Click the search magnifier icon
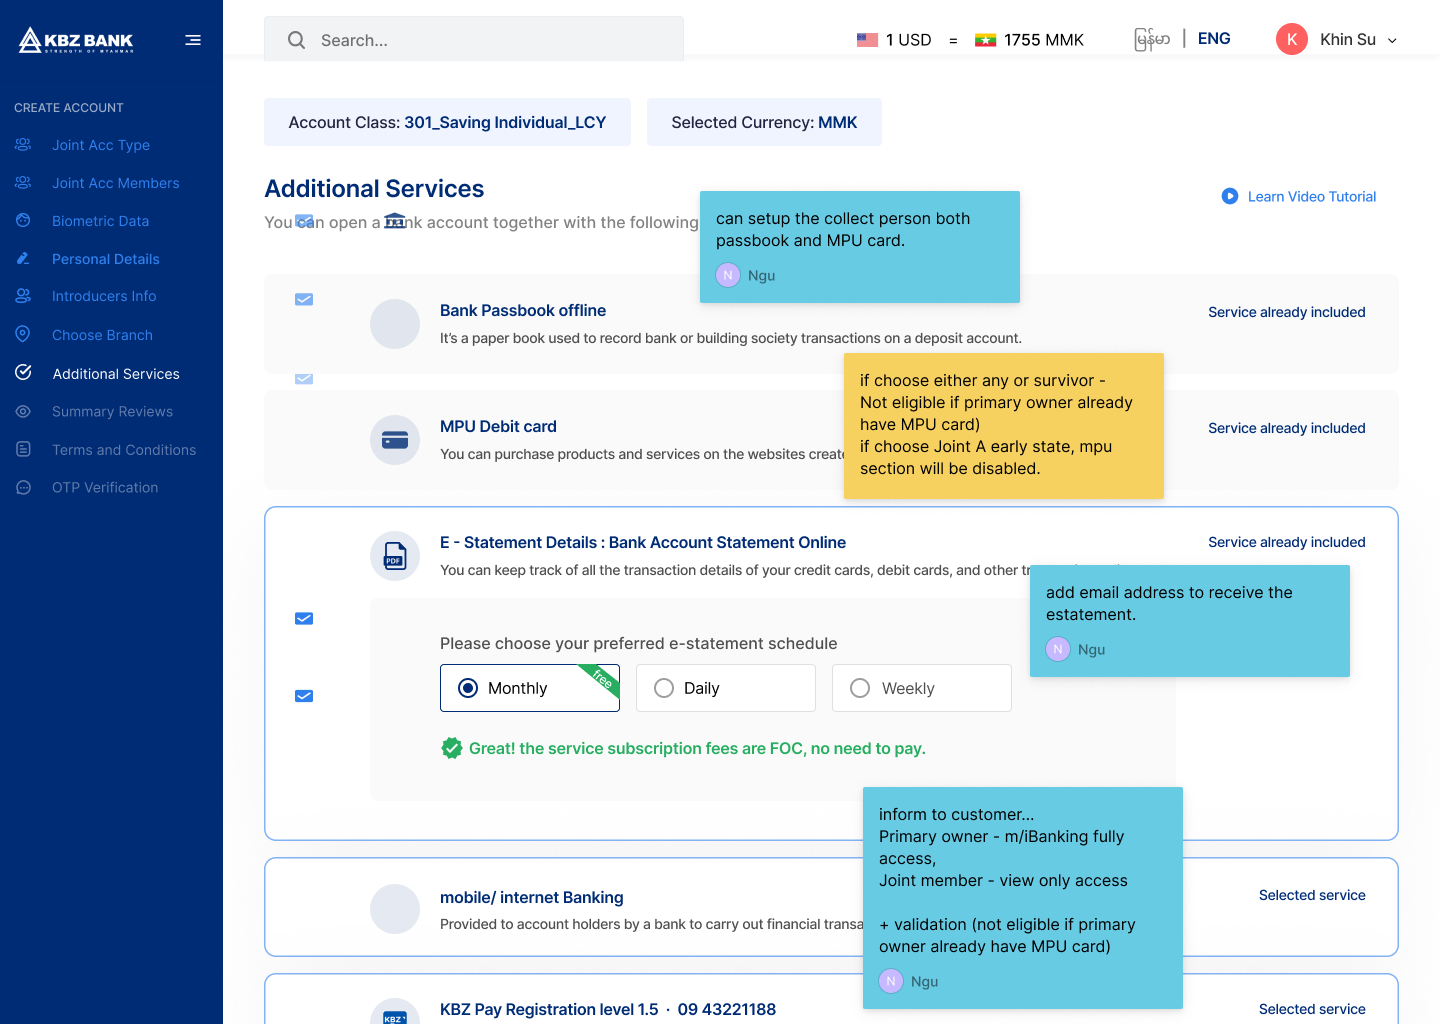Viewport: 1440px width, 1024px height. [296, 40]
